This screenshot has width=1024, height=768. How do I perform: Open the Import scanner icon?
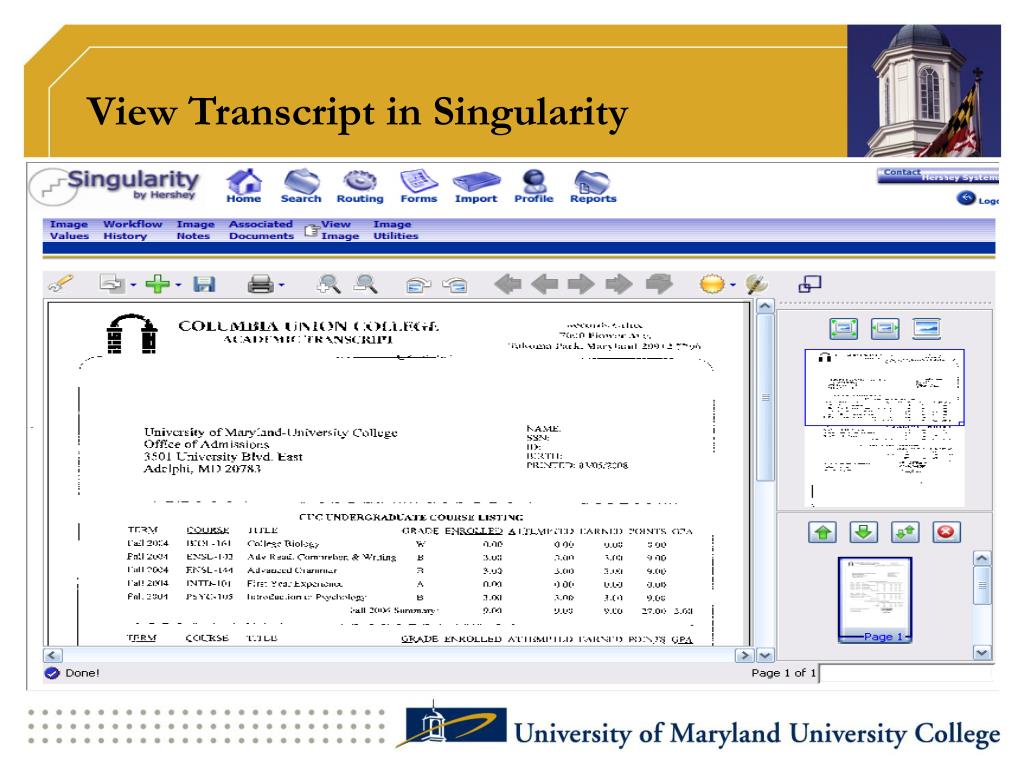click(476, 185)
